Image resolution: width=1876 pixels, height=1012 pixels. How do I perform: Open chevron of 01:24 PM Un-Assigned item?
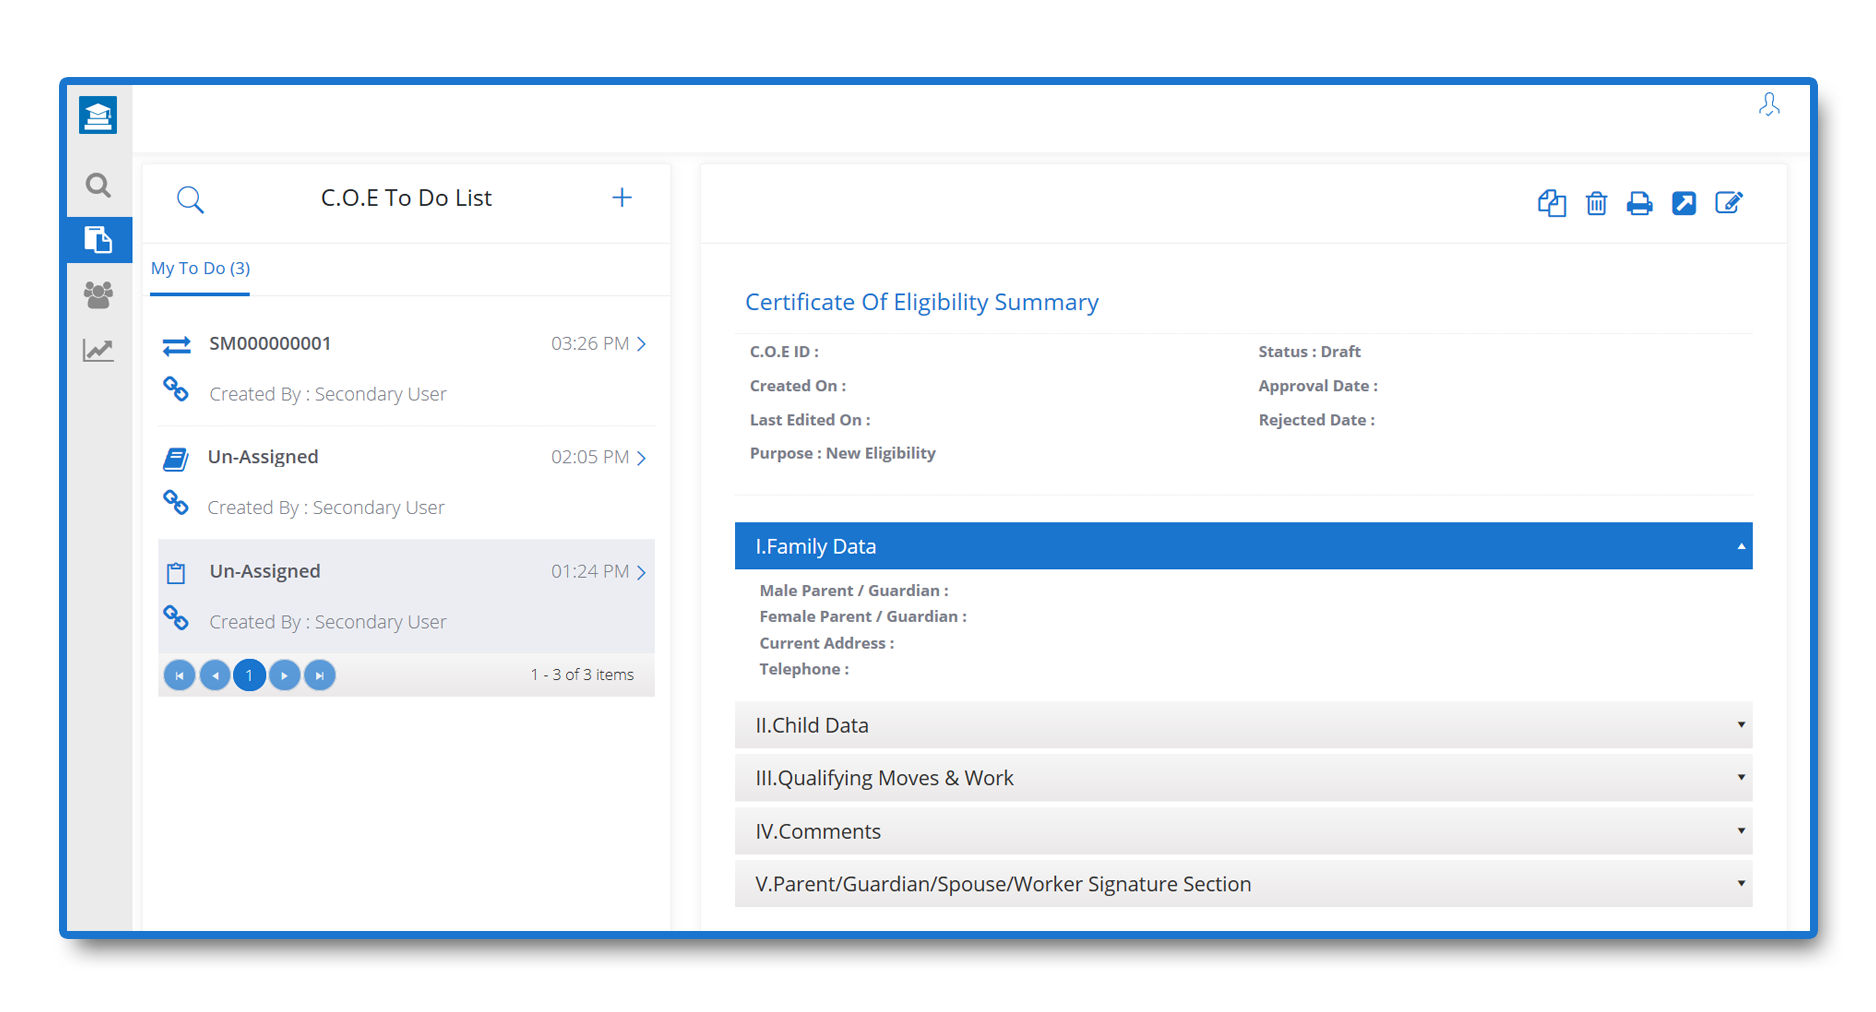(x=642, y=572)
